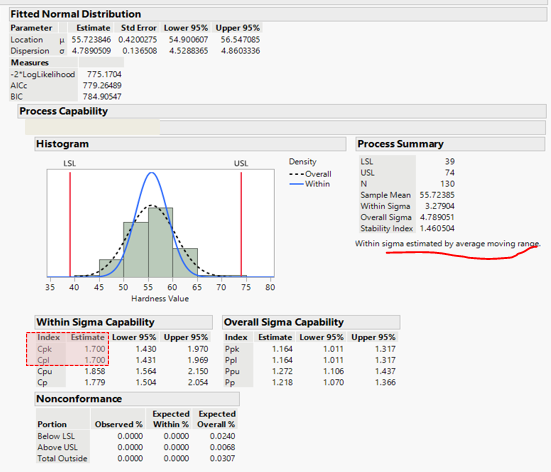
Task: Select the Pp estimate 1.218
Action: coord(282,382)
